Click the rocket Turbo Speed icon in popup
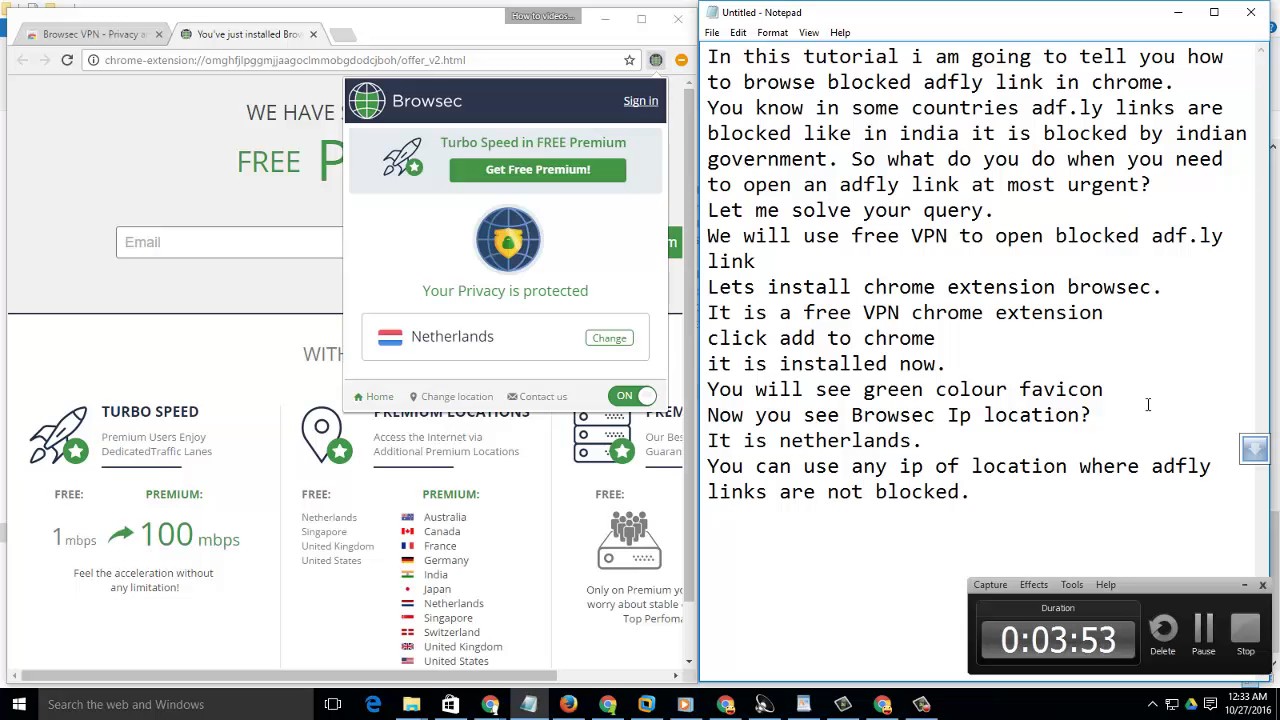This screenshot has height=720, width=1280. [x=403, y=158]
